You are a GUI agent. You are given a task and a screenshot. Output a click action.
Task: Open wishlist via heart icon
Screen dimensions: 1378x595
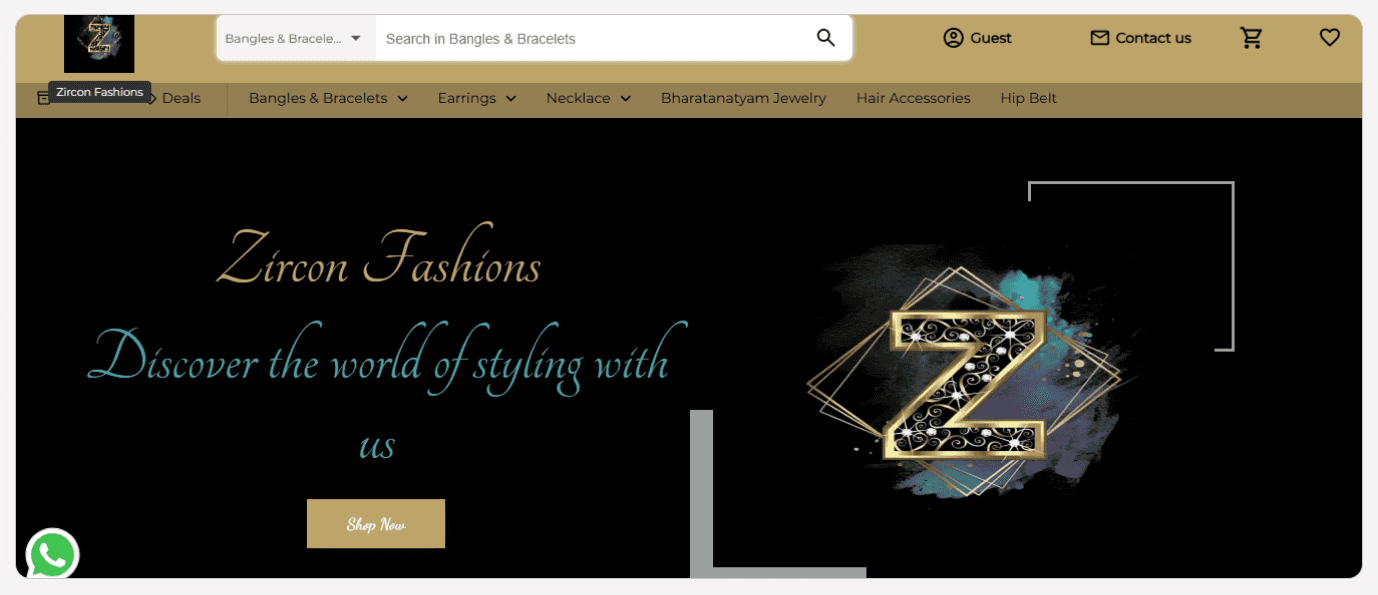tap(1329, 38)
